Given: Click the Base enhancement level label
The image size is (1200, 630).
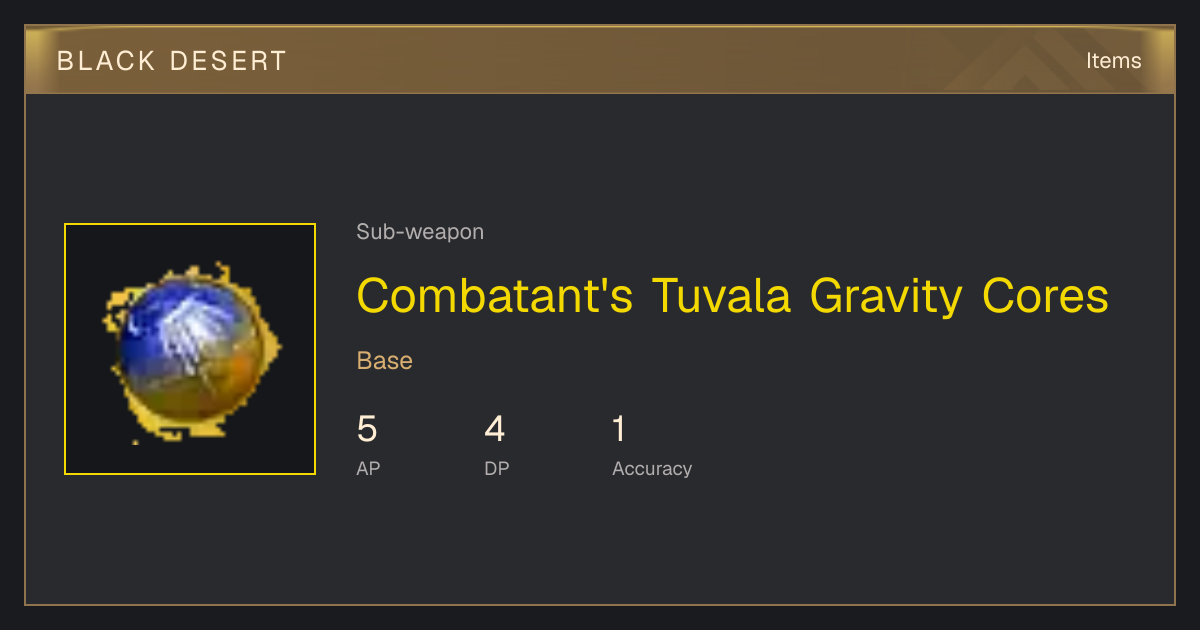Looking at the screenshot, I should (385, 361).
